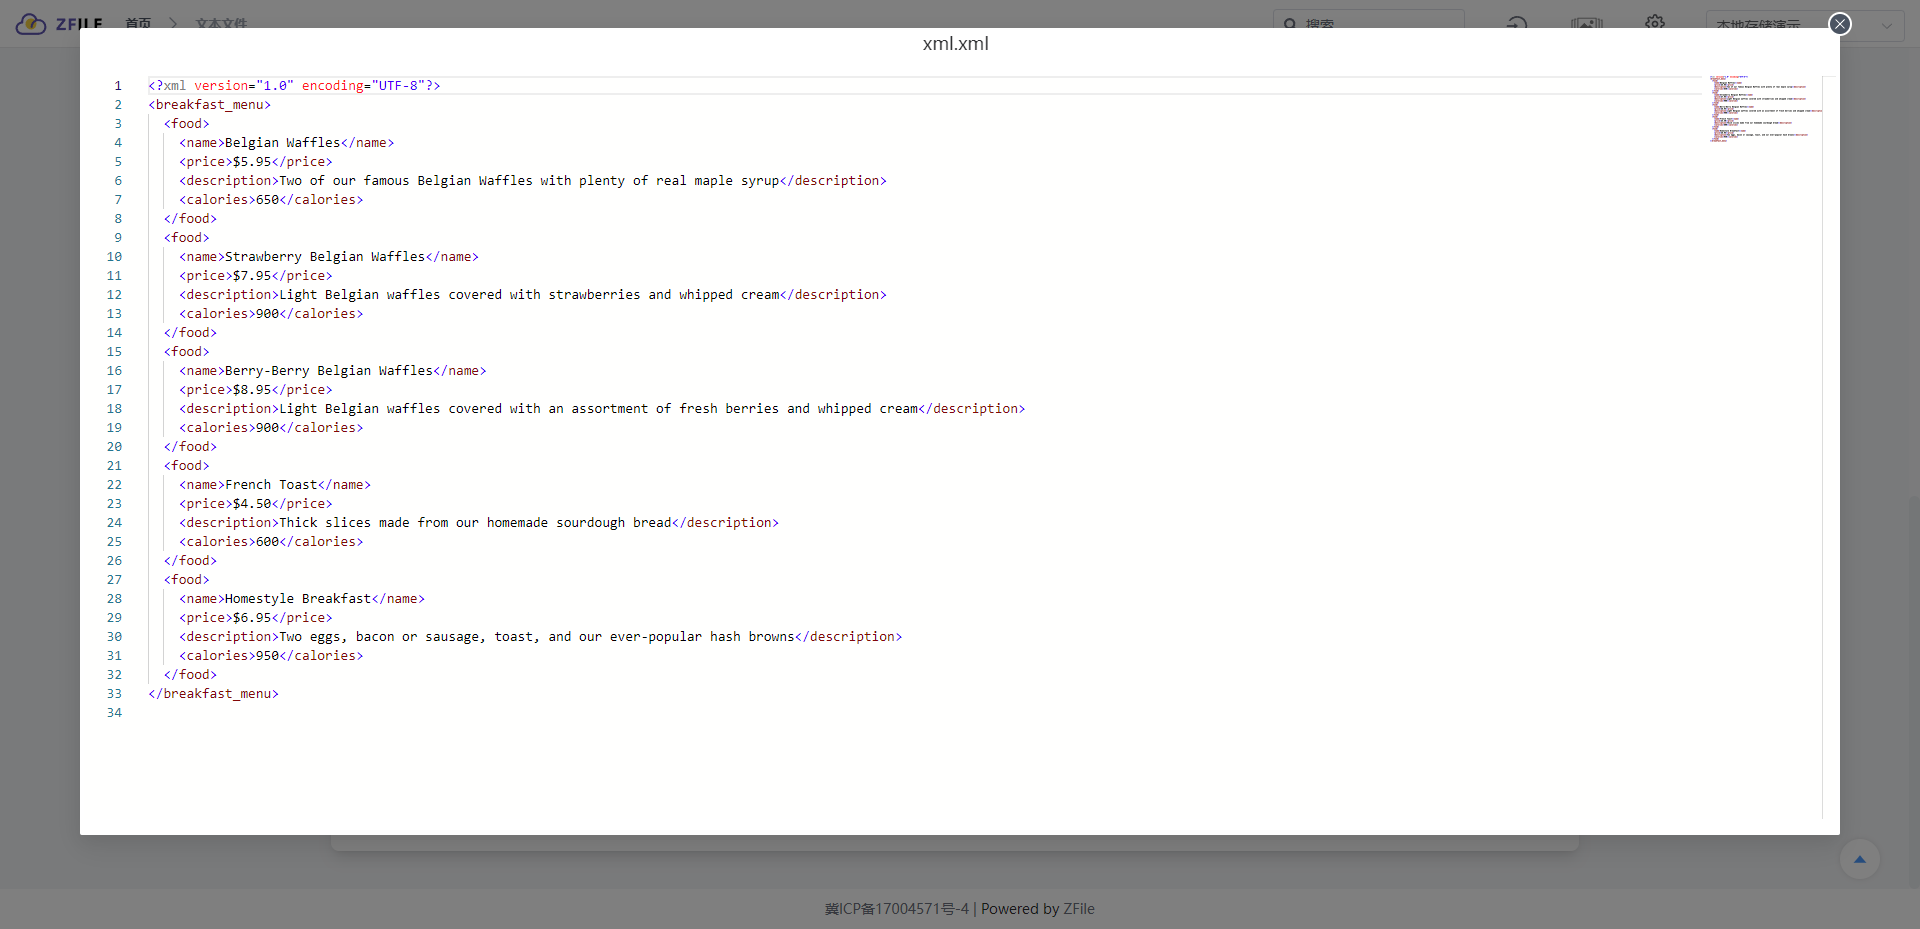Click the Homestyle Breakfast name line

302,599
